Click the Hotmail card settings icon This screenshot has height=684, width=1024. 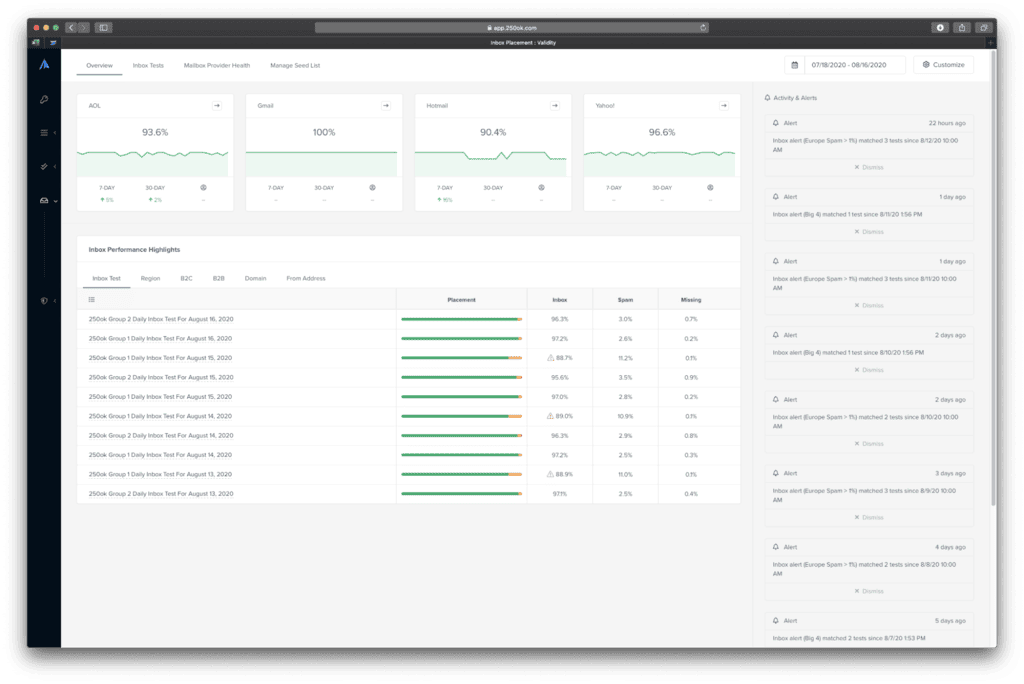click(541, 187)
